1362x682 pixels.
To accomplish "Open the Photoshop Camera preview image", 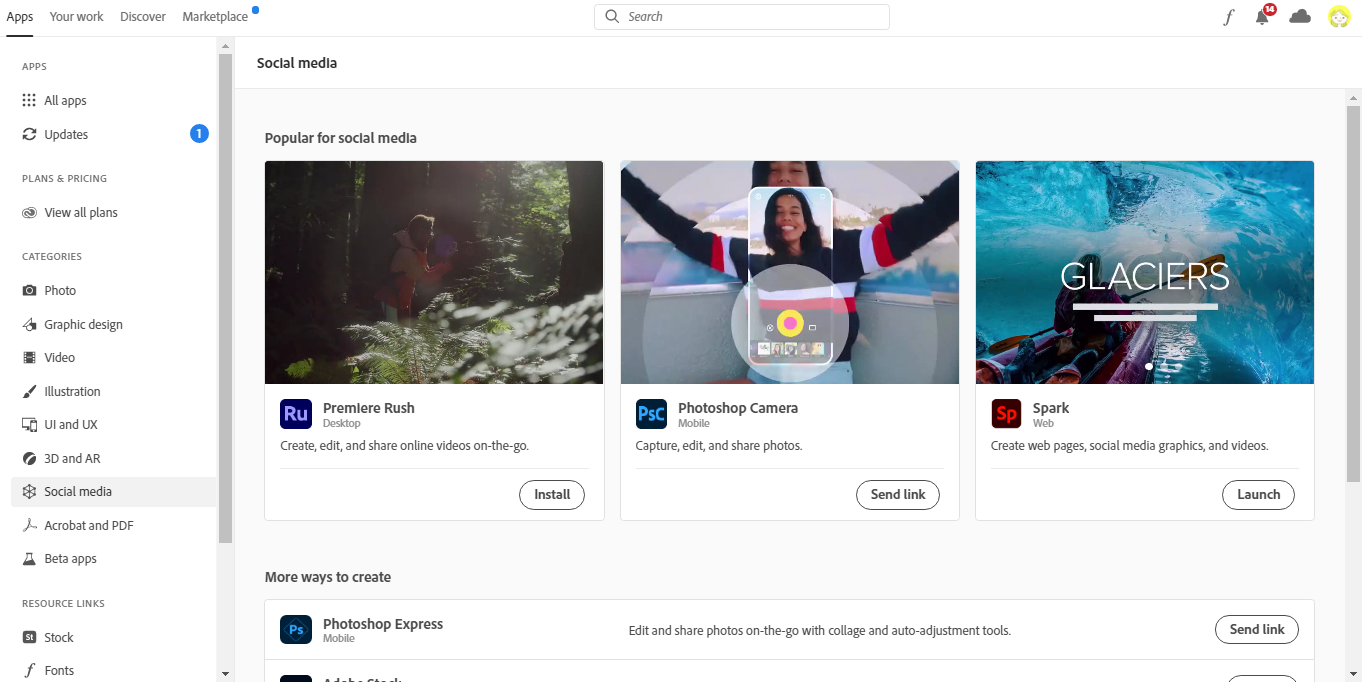I will (790, 272).
